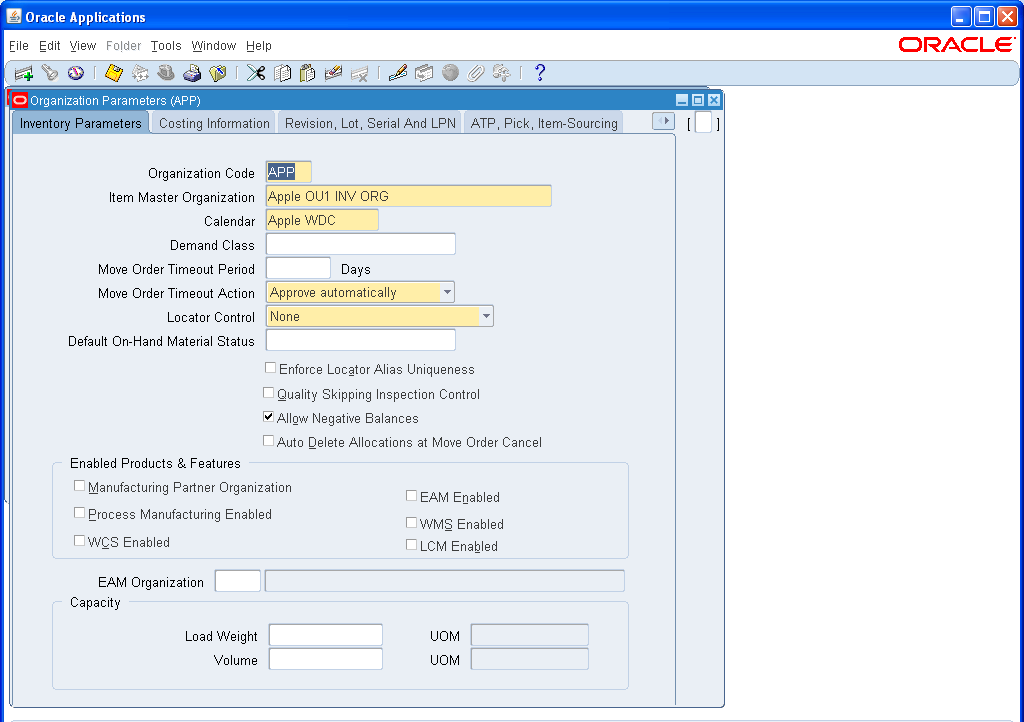Open the Find icon on the toolbar
The width and height of the screenshot is (1024, 722).
pos(49,72)
